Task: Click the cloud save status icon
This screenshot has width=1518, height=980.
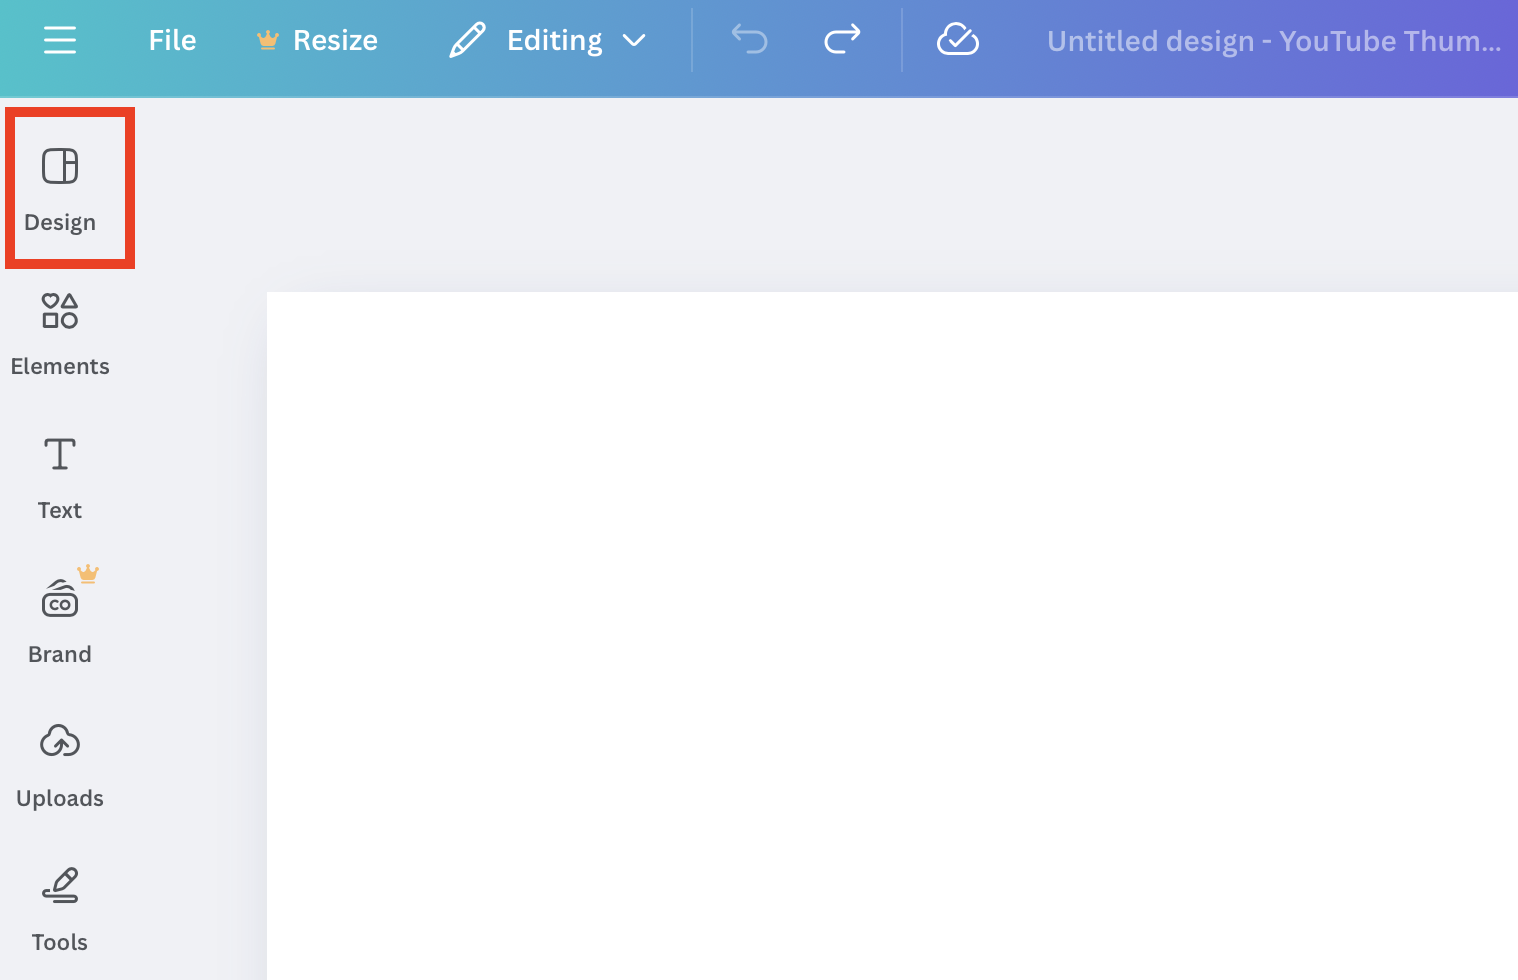Action: point(957,40)
